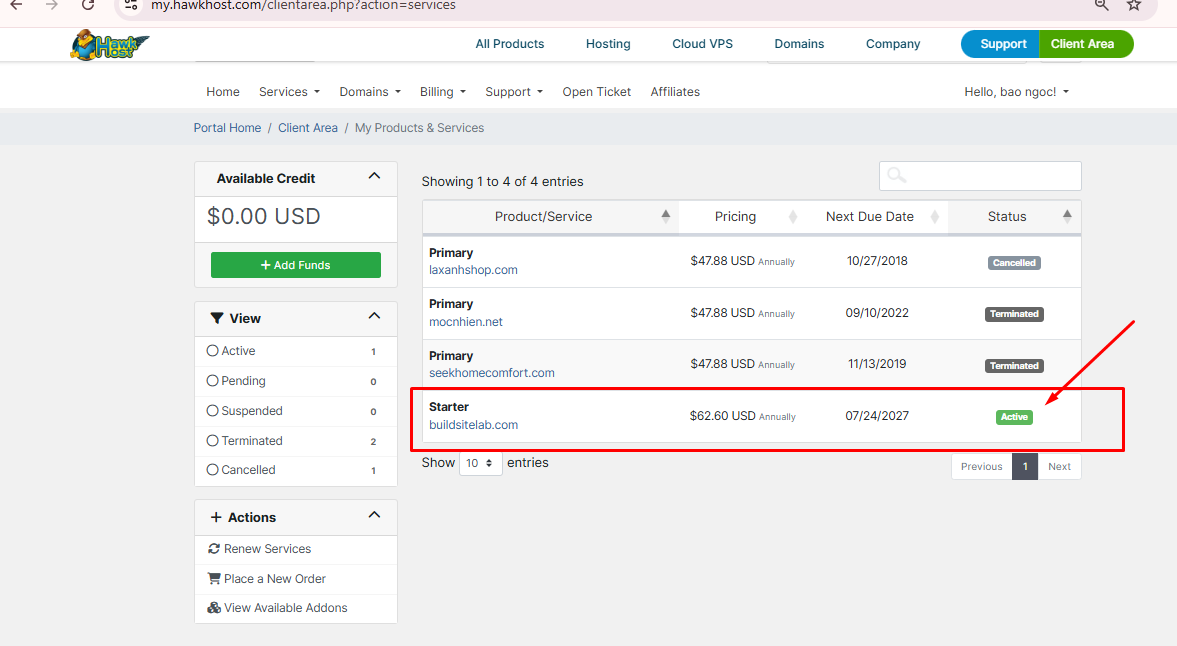This screenshot has height=646, width=1177.
Task: Select the Suspended filter radio button
Action: coord(212,410)
